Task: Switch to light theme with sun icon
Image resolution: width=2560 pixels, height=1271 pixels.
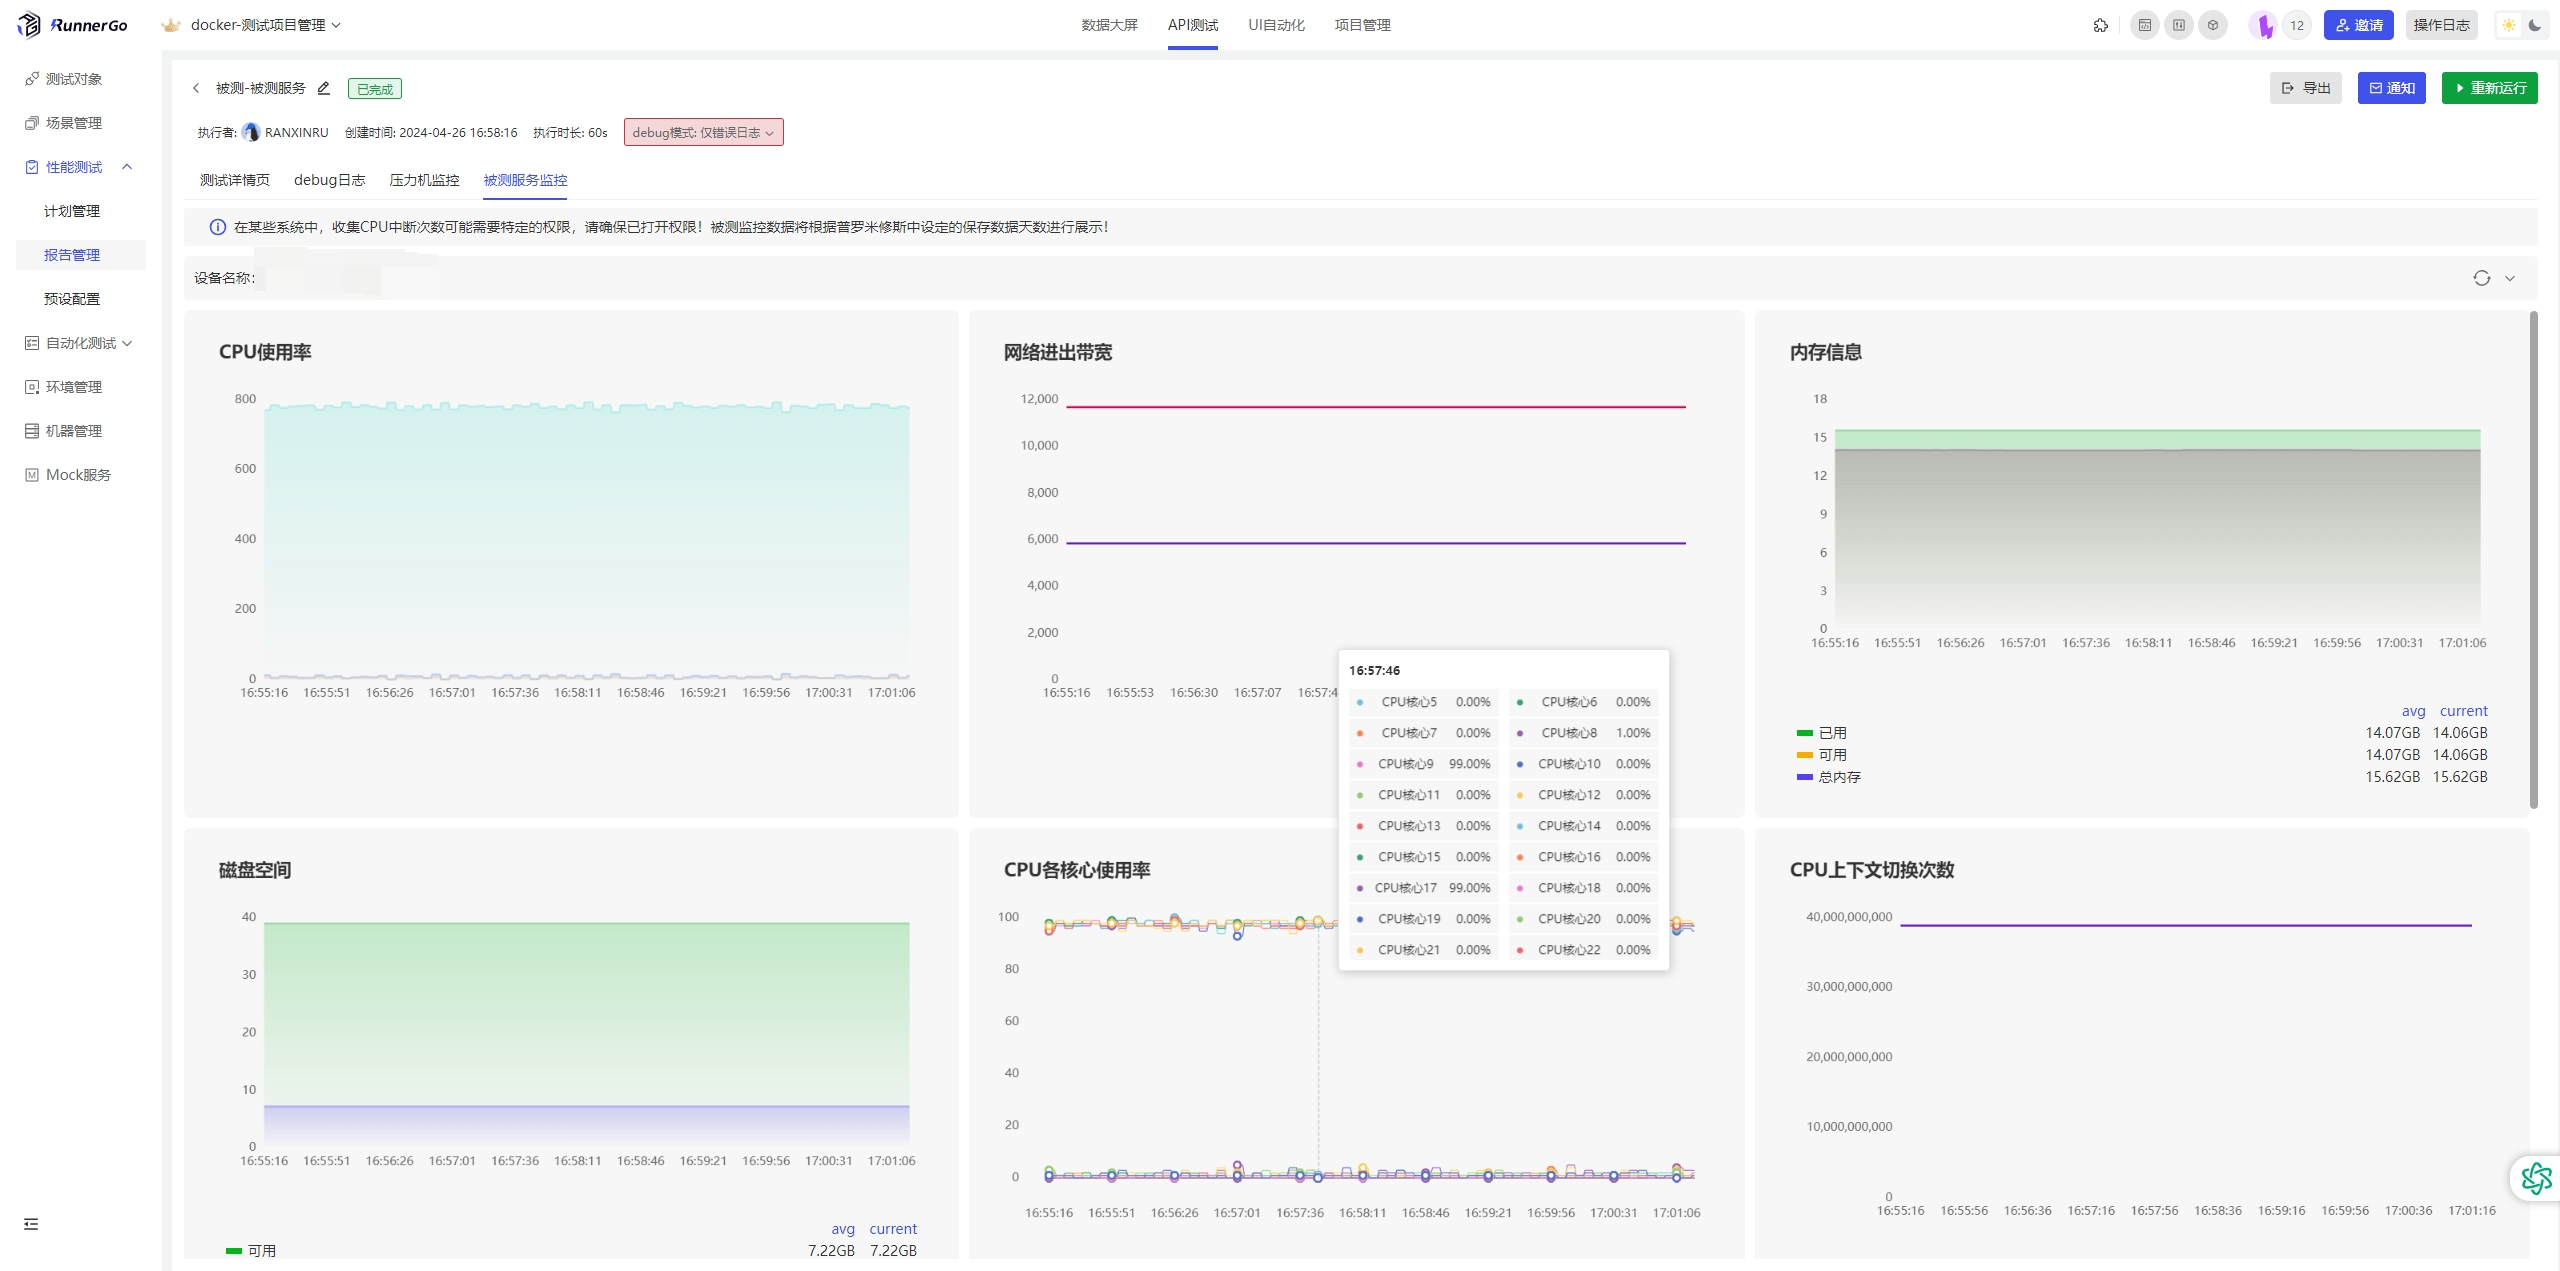Action: pos(2509,25)
